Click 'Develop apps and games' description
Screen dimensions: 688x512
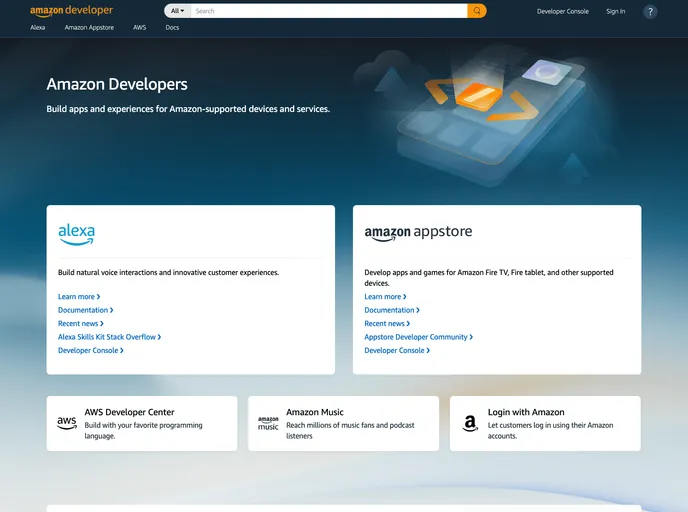coord(489,278)
